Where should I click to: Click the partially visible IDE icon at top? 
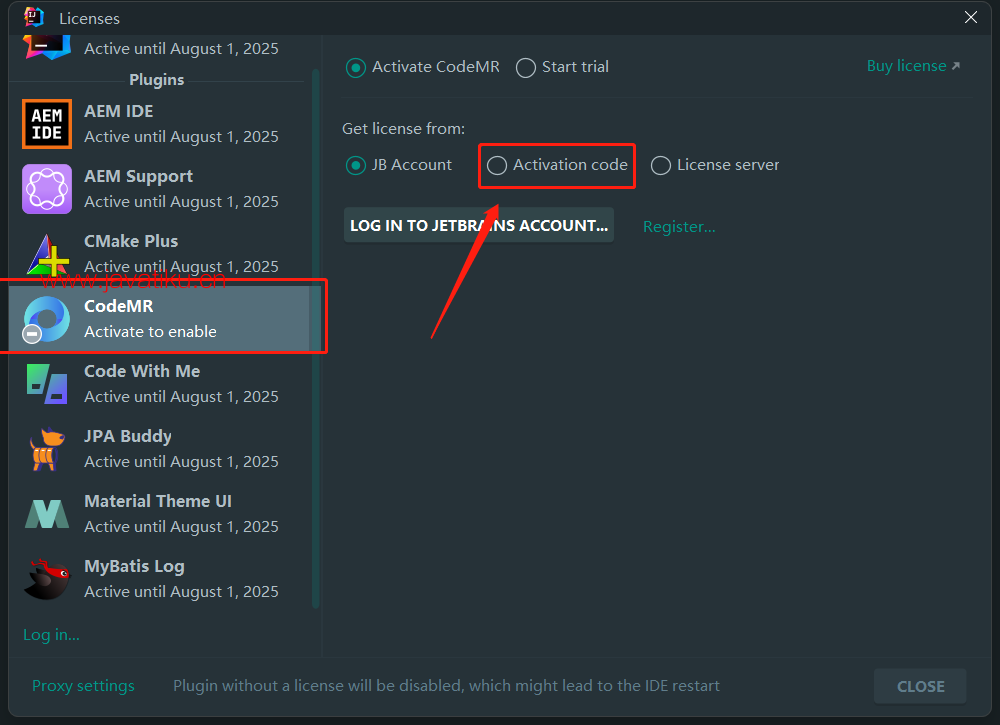click(x=47, y=47)
